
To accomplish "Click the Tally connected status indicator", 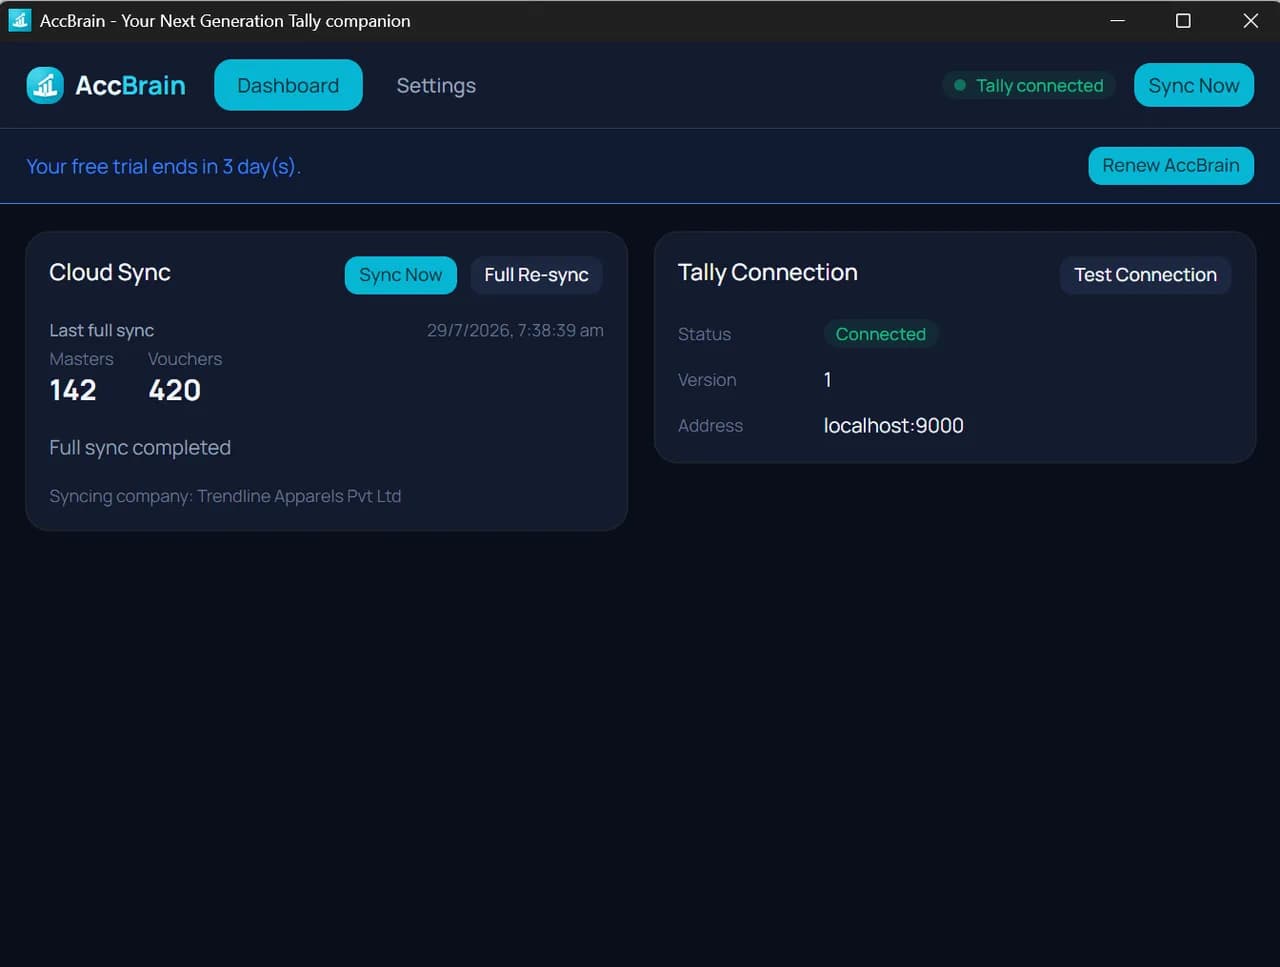I will 1029,86.
